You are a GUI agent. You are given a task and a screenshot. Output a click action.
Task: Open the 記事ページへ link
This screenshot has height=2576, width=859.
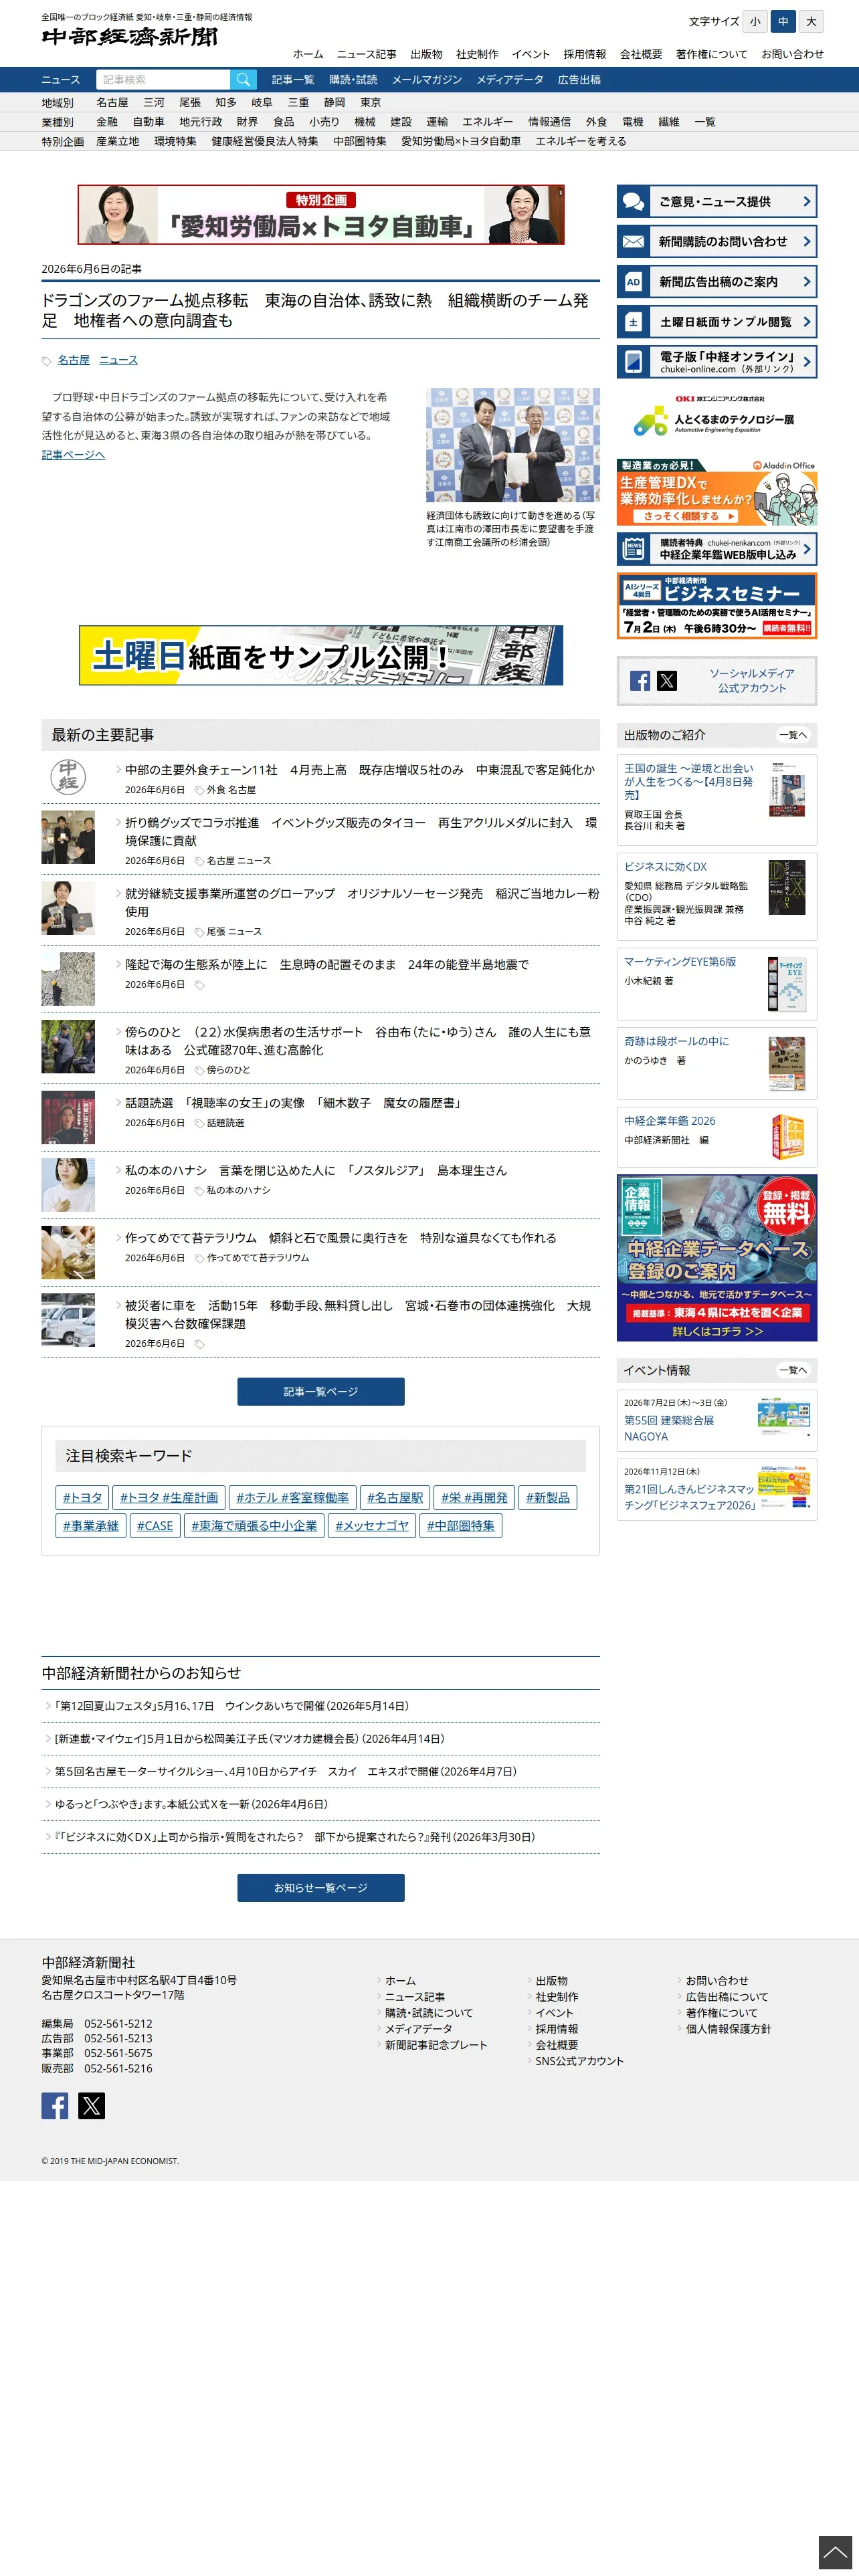pos(73,455)
